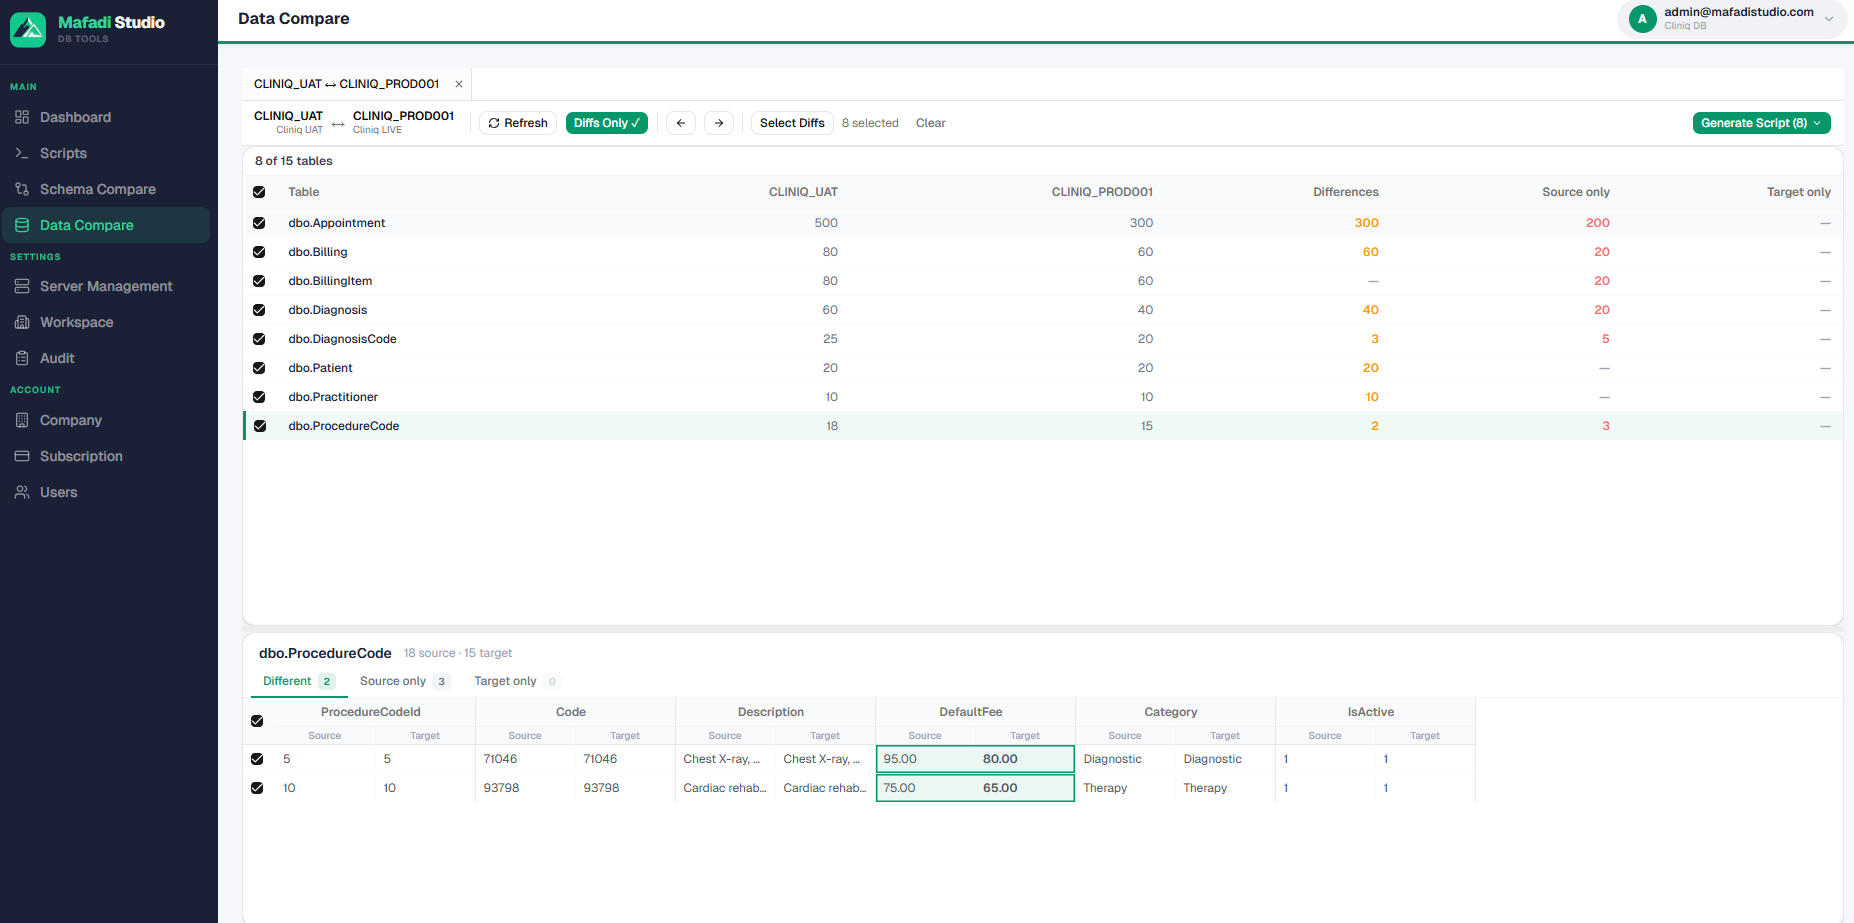Click the Schema Compare icon

click(22, 189)
